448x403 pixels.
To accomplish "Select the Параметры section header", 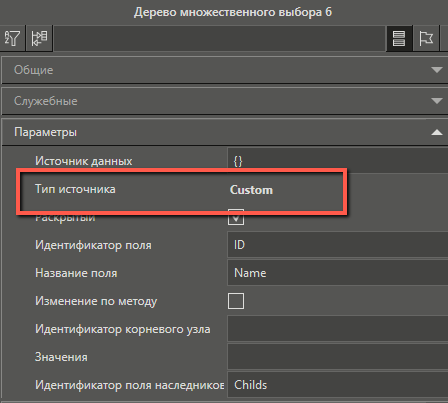I will pyautogui.click(x=224, y=132).
